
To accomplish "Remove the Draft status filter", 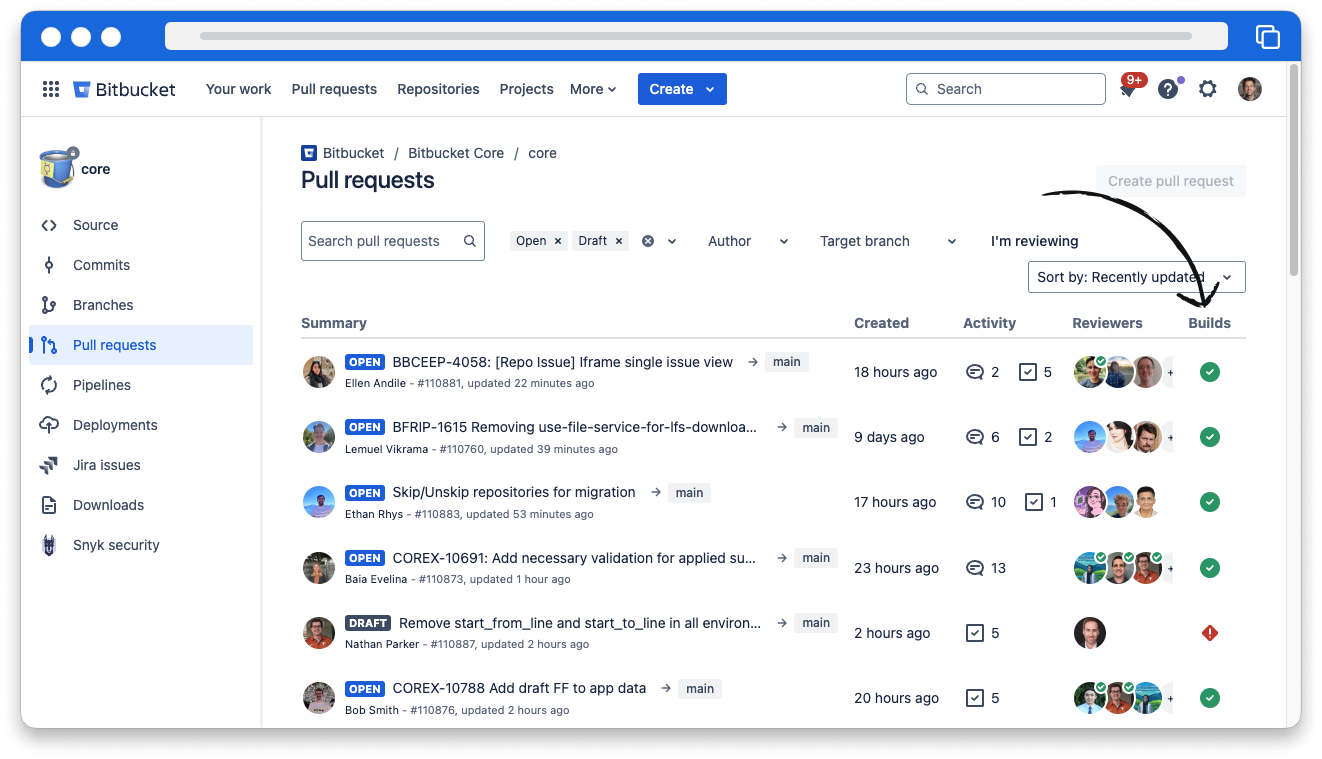I will tap(619, 241).
